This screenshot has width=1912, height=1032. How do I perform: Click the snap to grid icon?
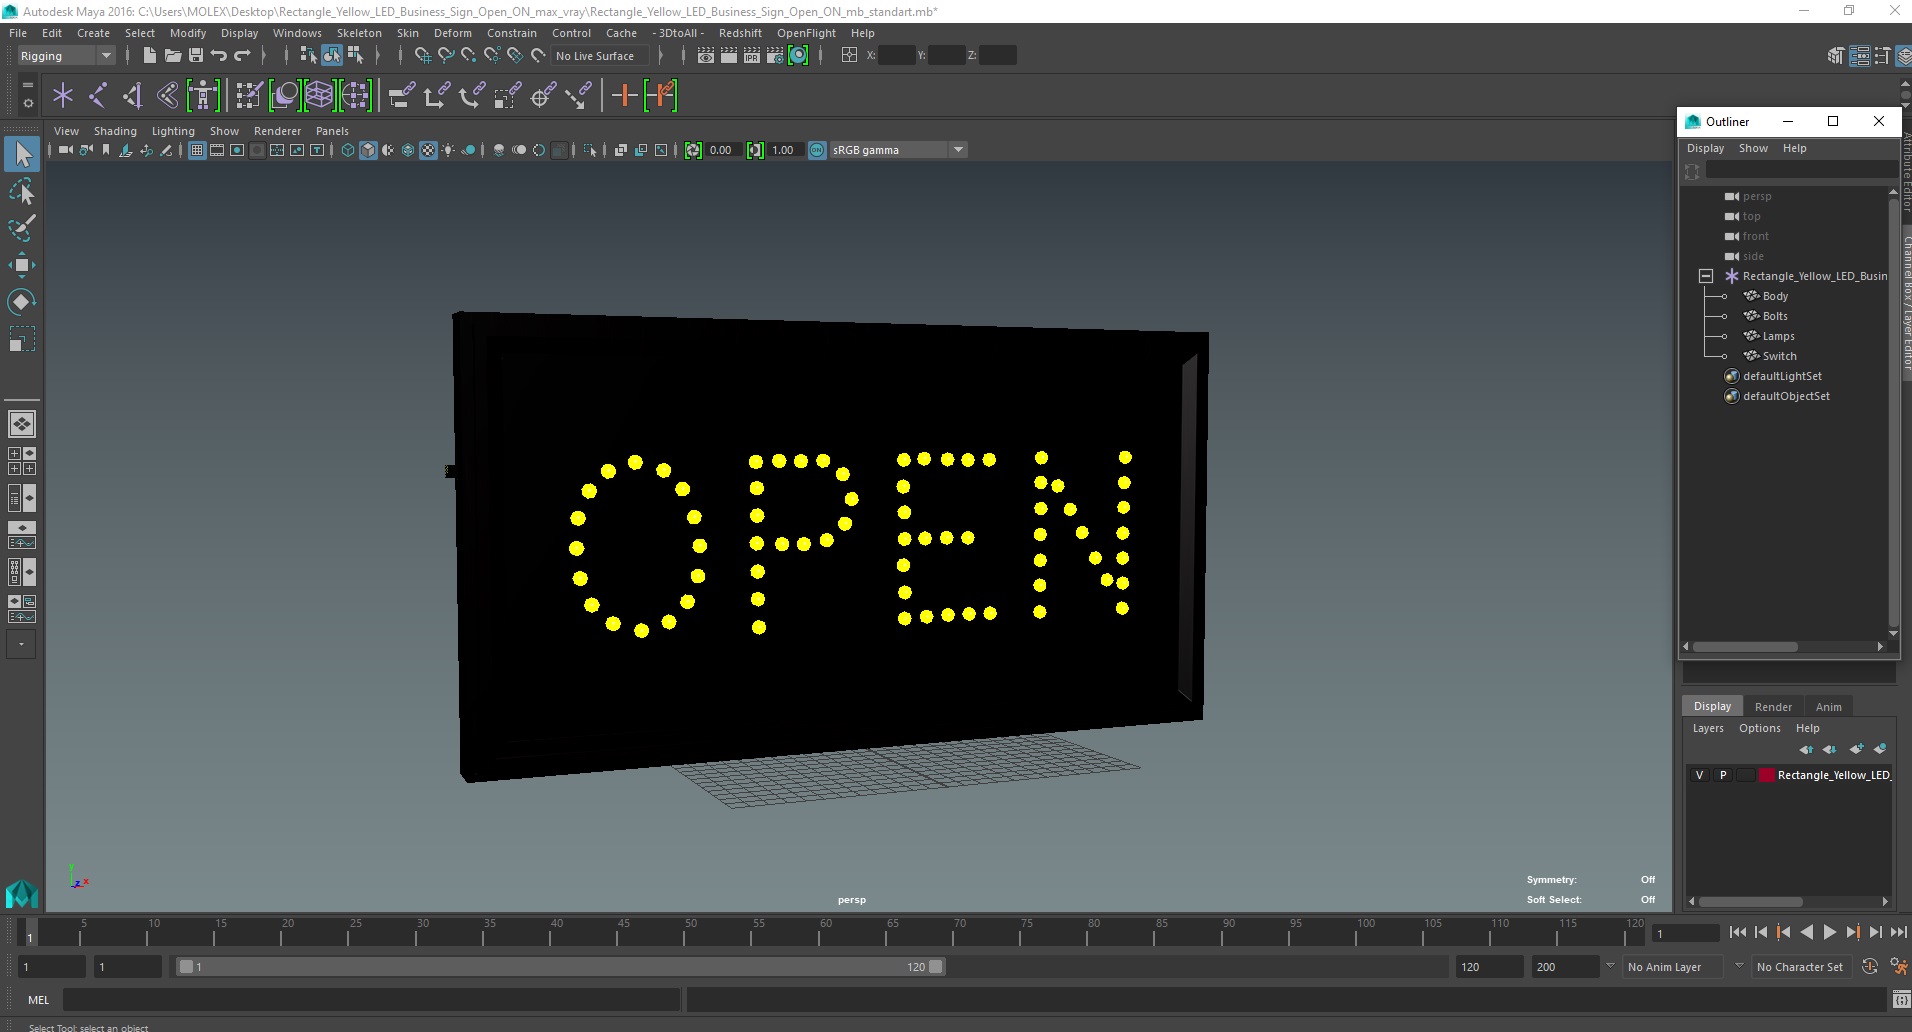point(422,56)
